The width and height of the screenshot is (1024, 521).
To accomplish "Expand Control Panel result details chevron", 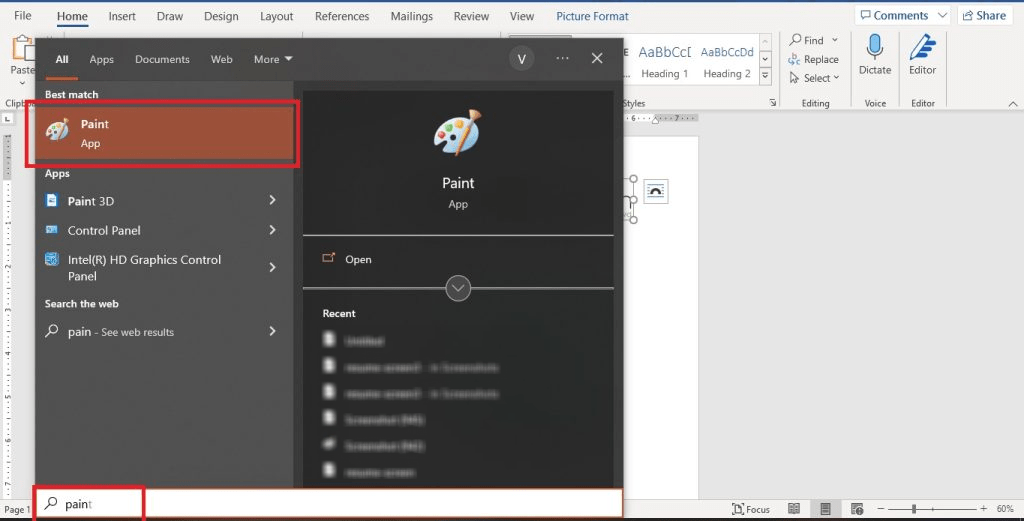I will click(272, 230).
